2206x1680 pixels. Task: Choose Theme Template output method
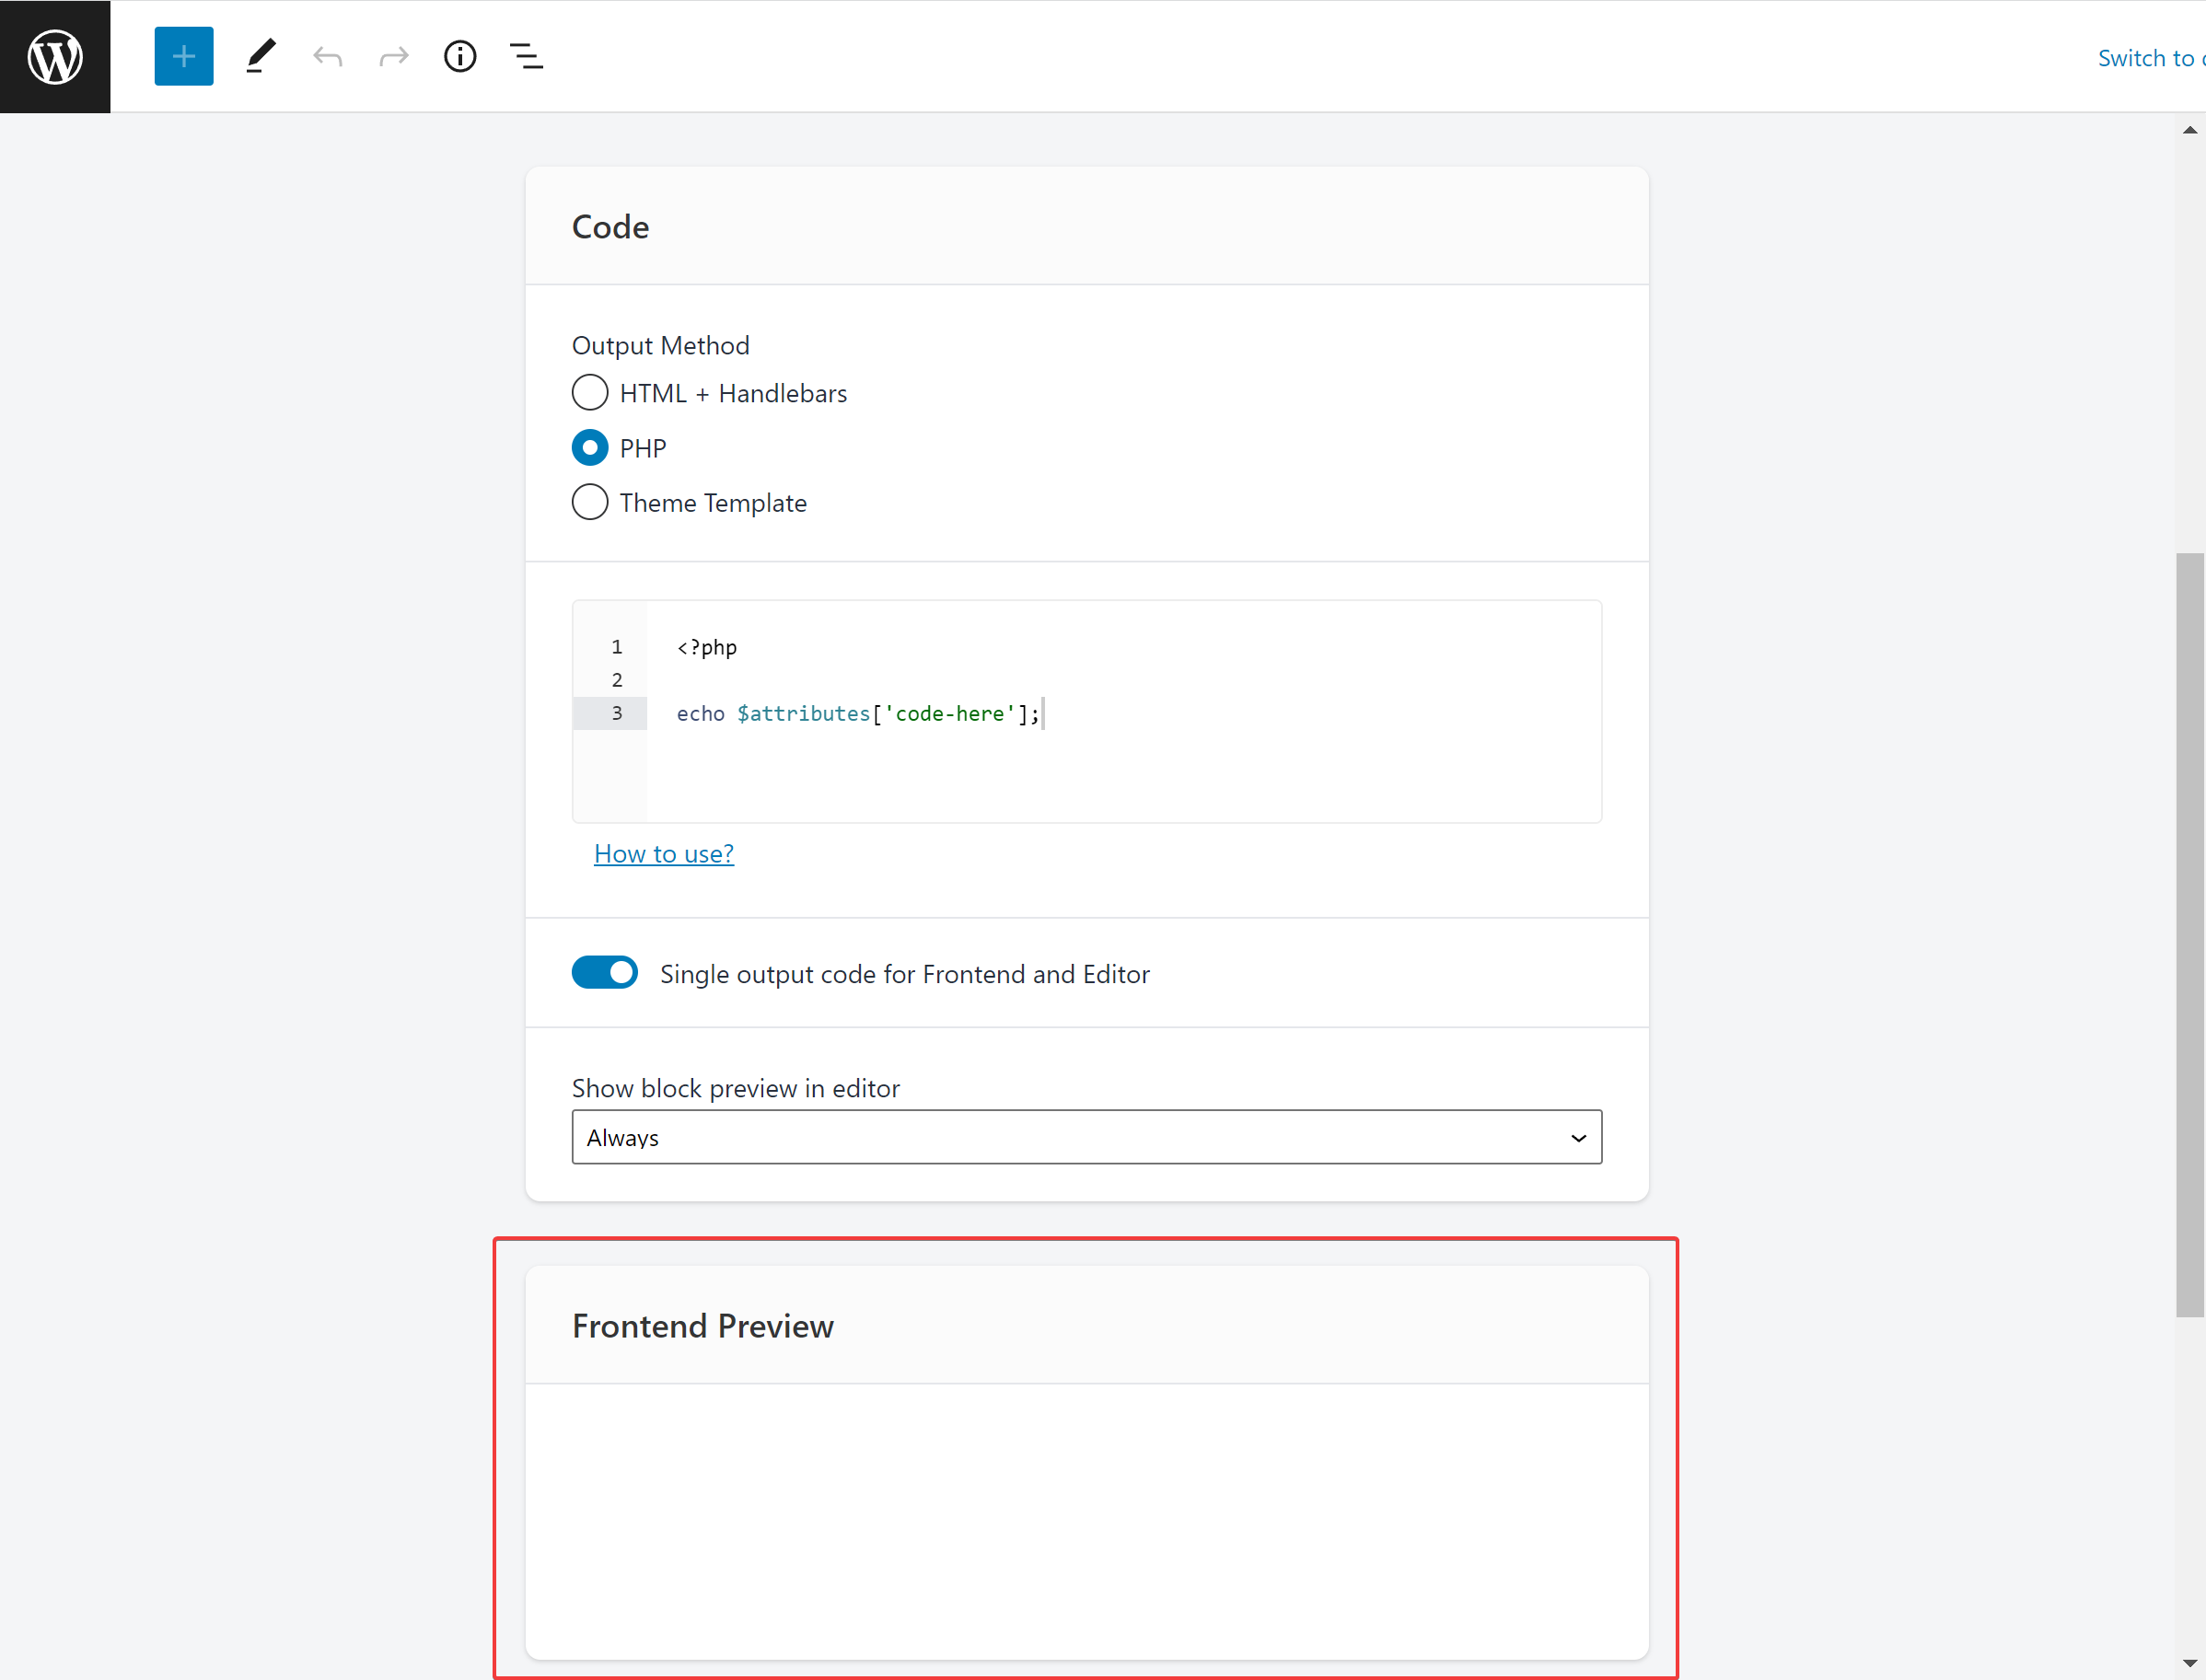pos(590,502)
